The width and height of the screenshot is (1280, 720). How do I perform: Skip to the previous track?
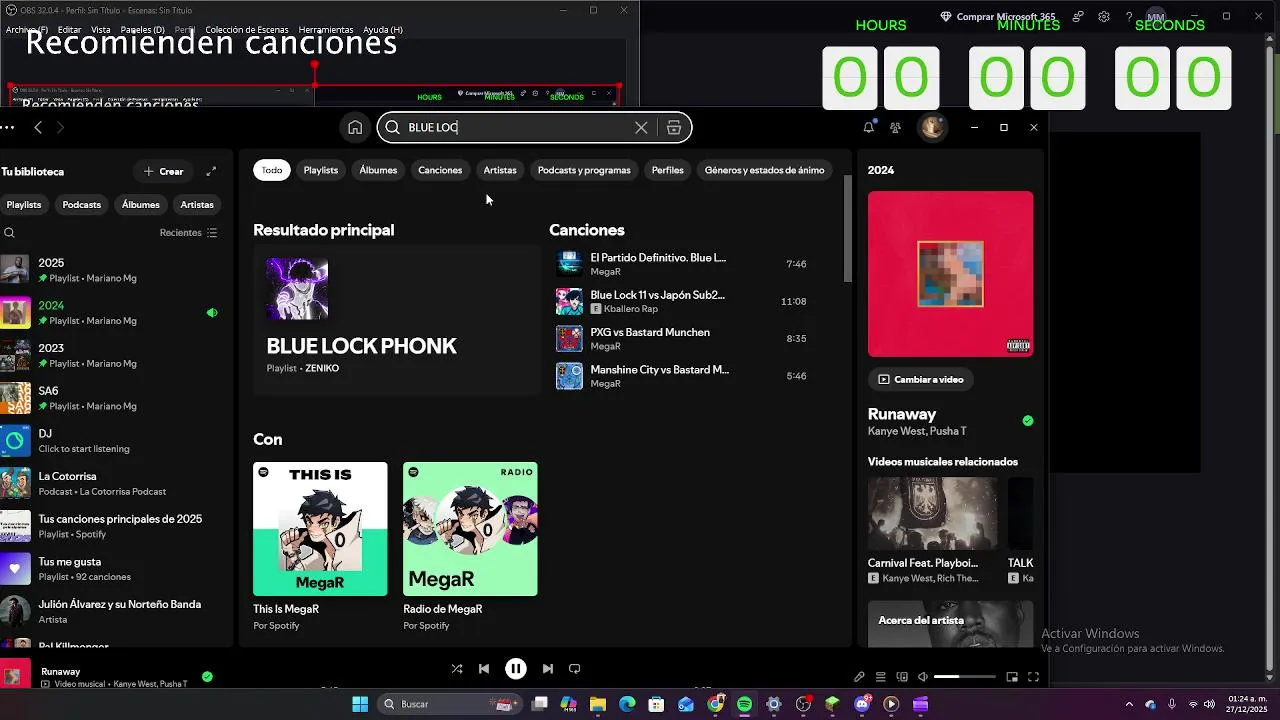[484, 669]
